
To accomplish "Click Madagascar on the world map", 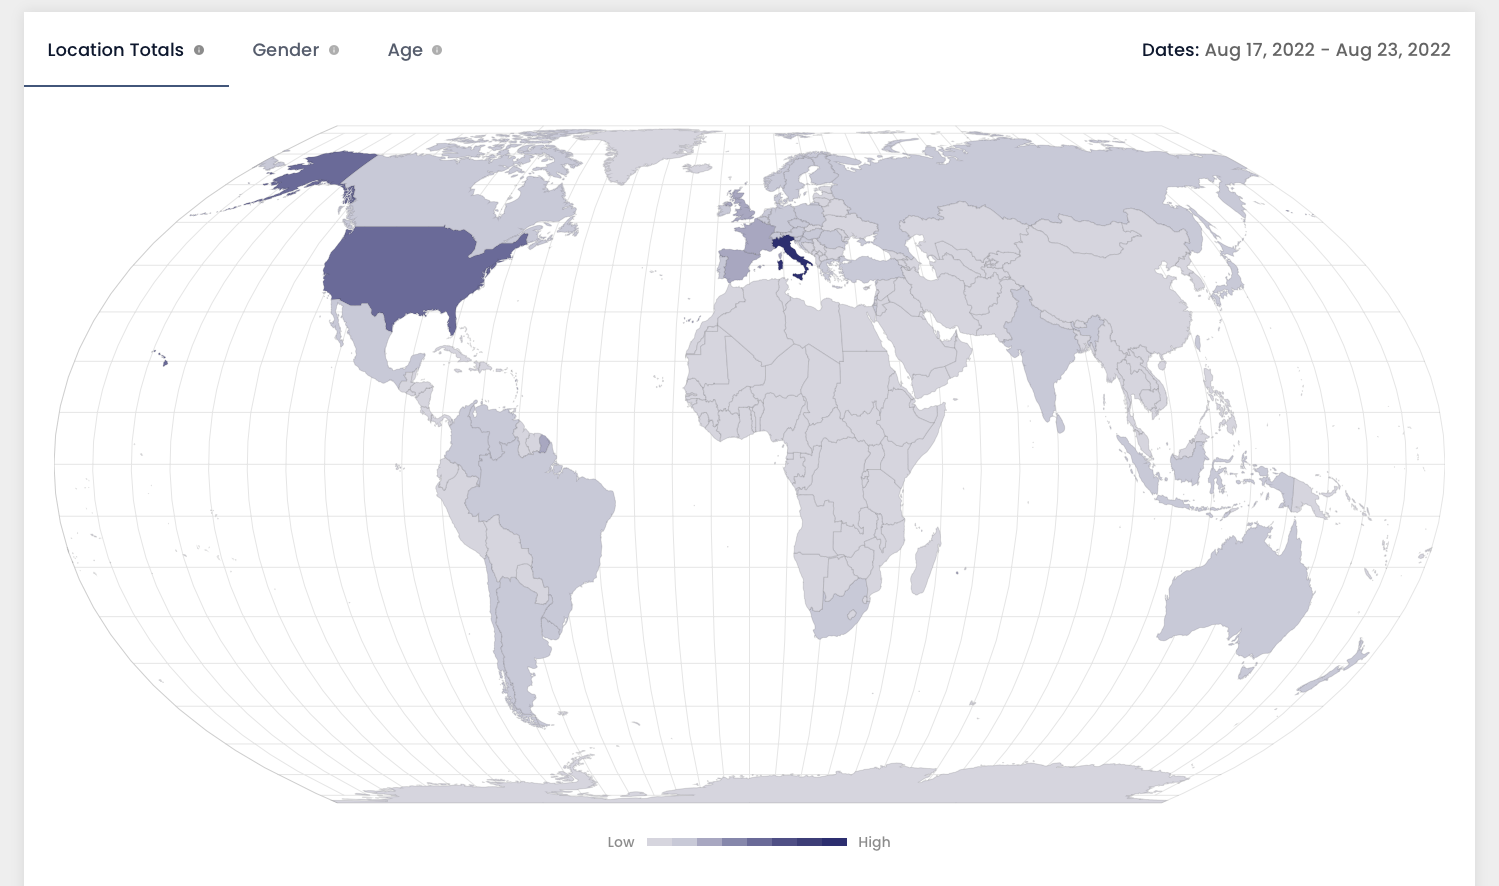I will 926,561.
